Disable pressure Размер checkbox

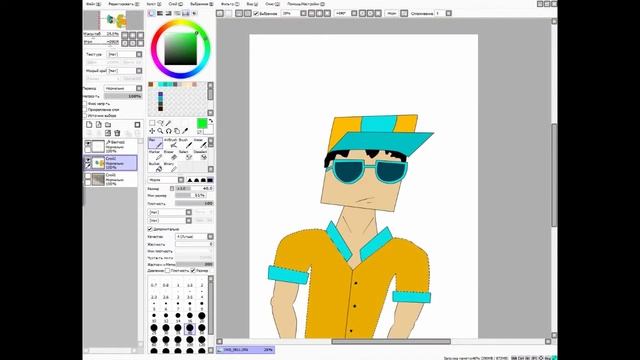click(193, 270)
